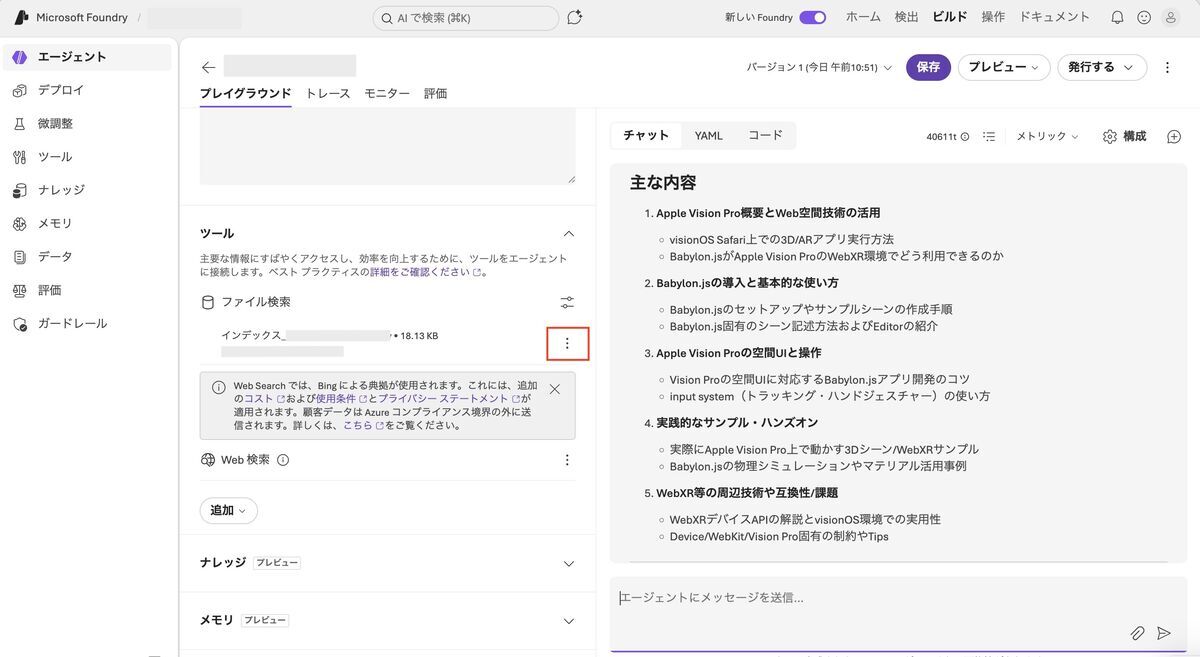The width and height of the screenshot is (1200, 657).
Task: Click the Microsoft Foundry logo icon
Action: click(20, 18)
